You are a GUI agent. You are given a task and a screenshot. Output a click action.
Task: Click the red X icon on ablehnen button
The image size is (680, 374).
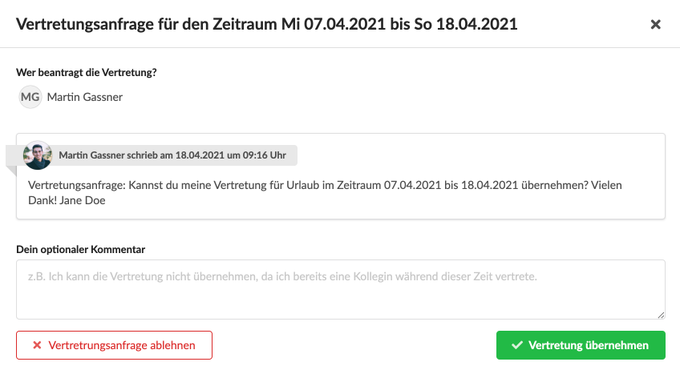pos(37,345)
